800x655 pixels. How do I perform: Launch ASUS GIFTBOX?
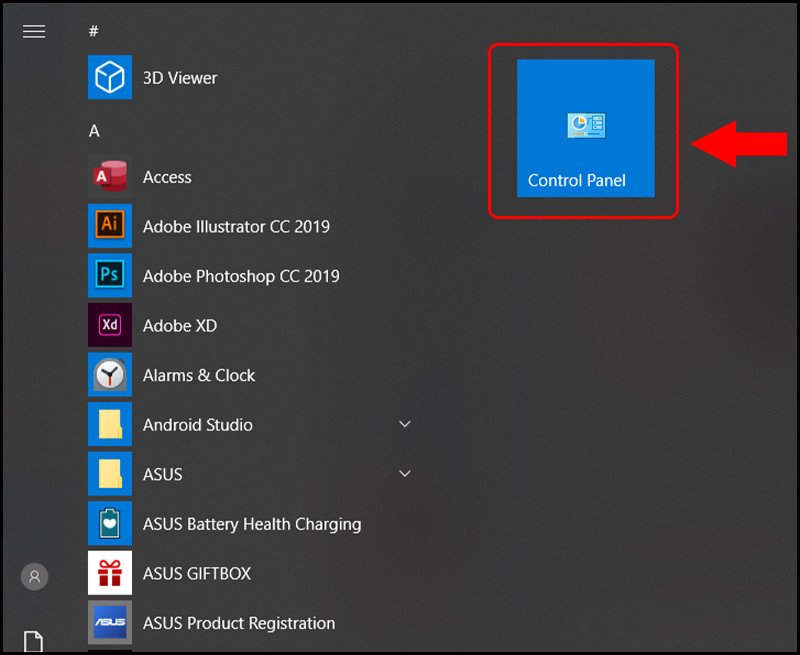tap(197, 573)
